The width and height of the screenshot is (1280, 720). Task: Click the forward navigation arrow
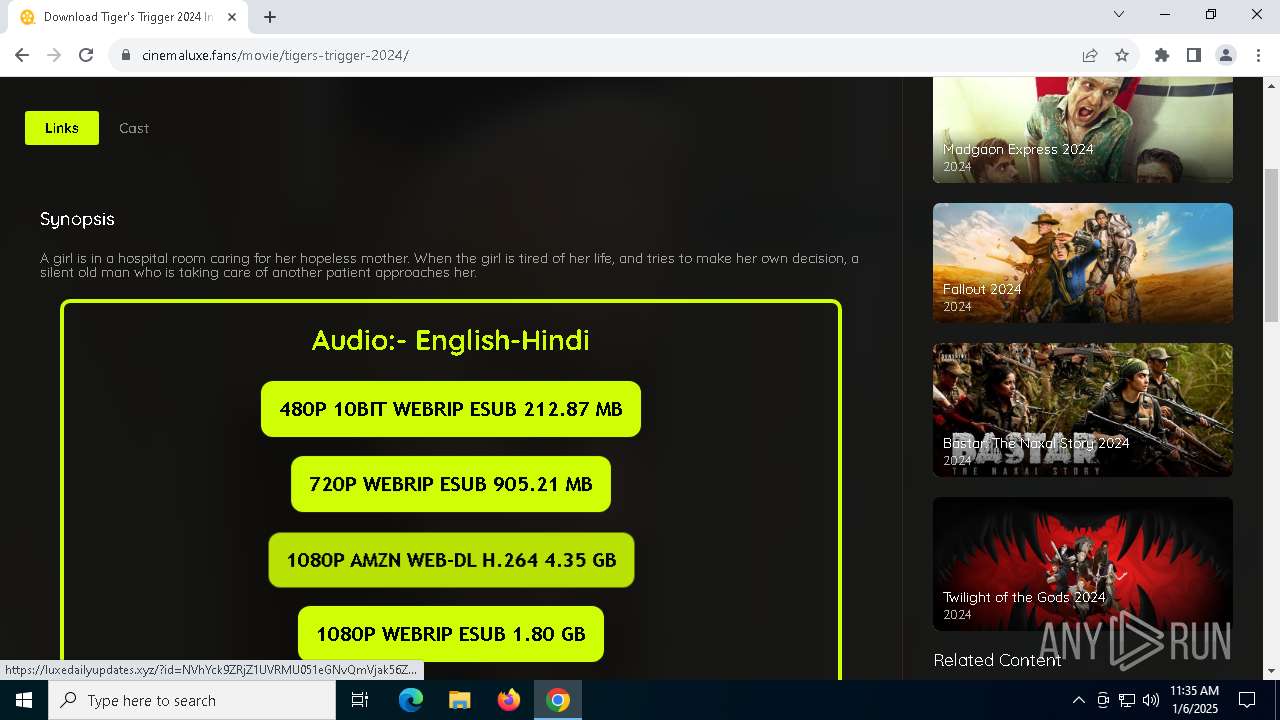pyautogui.click(x=54, y=55)
